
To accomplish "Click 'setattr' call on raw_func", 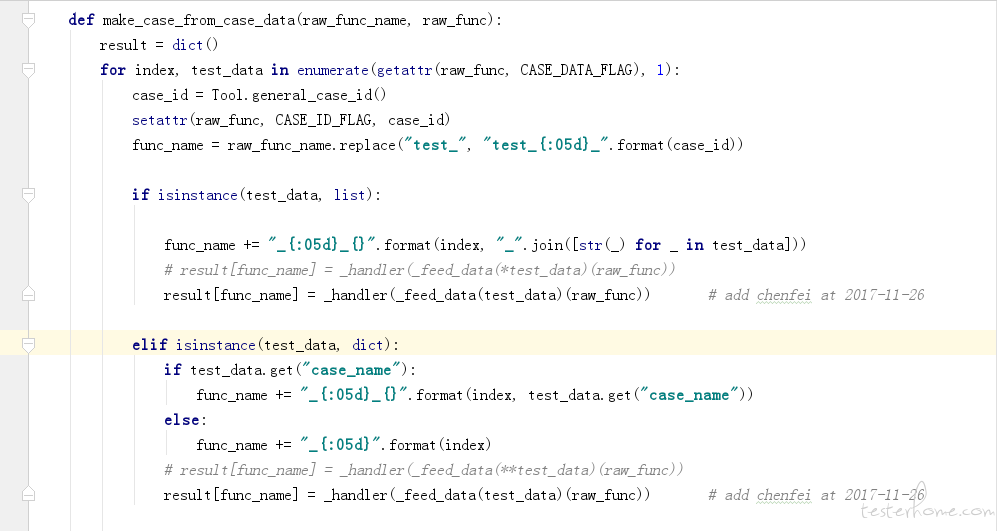I will (x=160, y=120).
